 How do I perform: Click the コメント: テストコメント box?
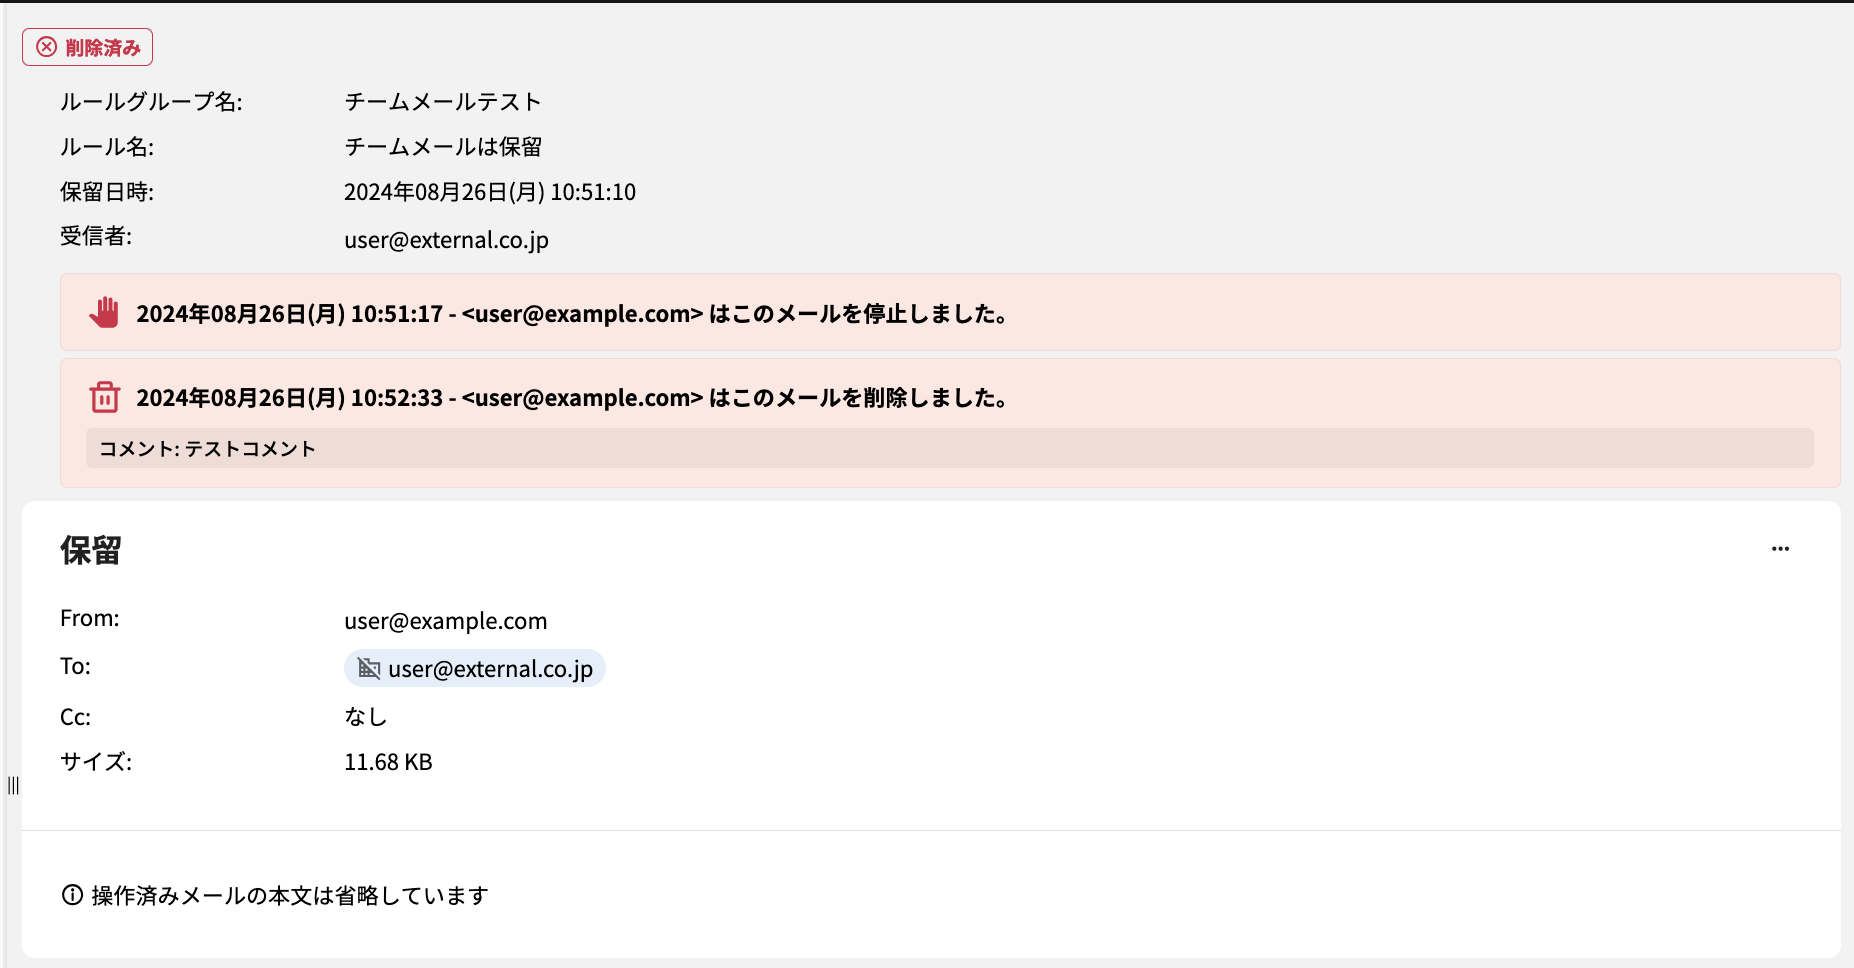(x=949, y=448)
